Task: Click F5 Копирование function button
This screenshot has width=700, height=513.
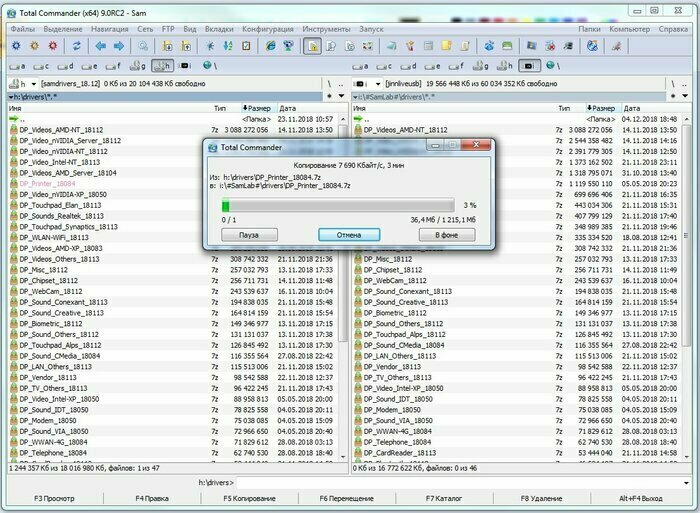Action: pyautogui.click(x=250, y=498)
